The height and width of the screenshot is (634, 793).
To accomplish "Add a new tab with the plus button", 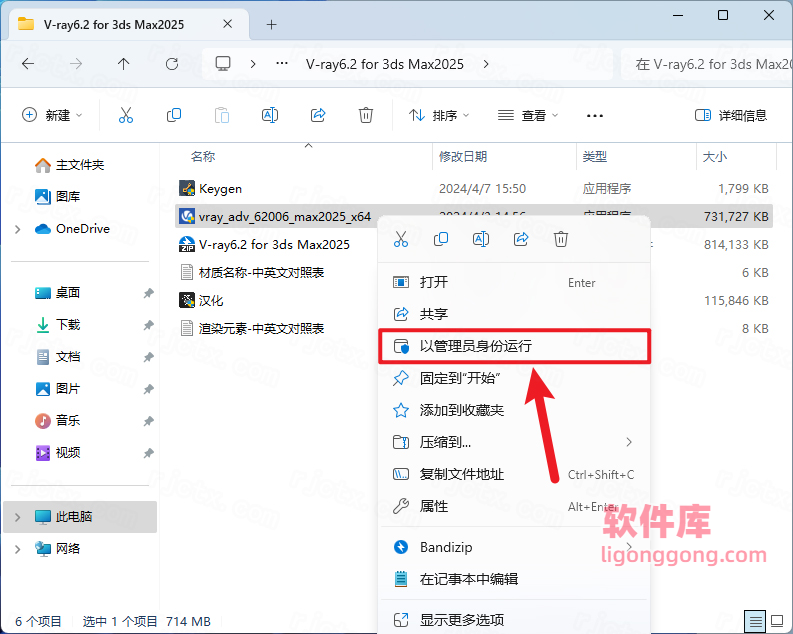I will tap(272, 24).
